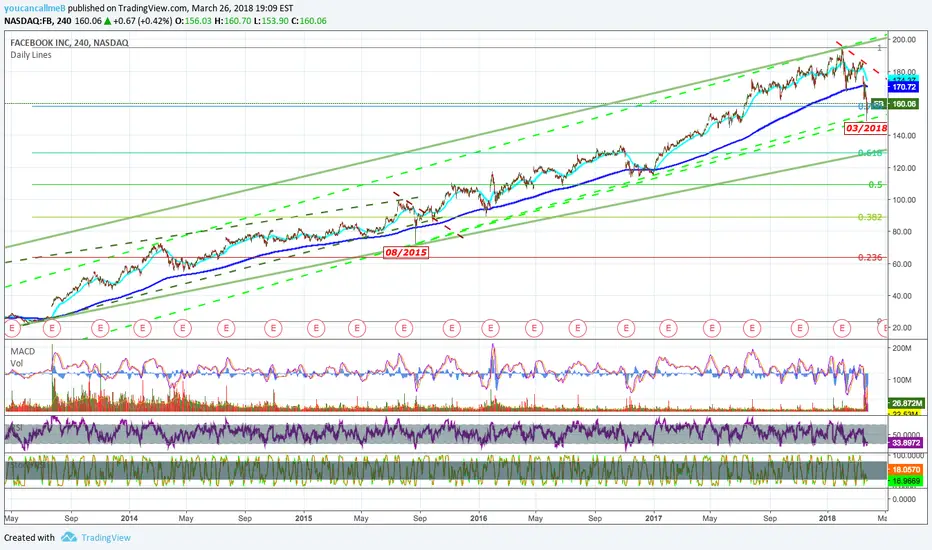Click the earnings E marker below 08/2015 label

tap(404, 328)
